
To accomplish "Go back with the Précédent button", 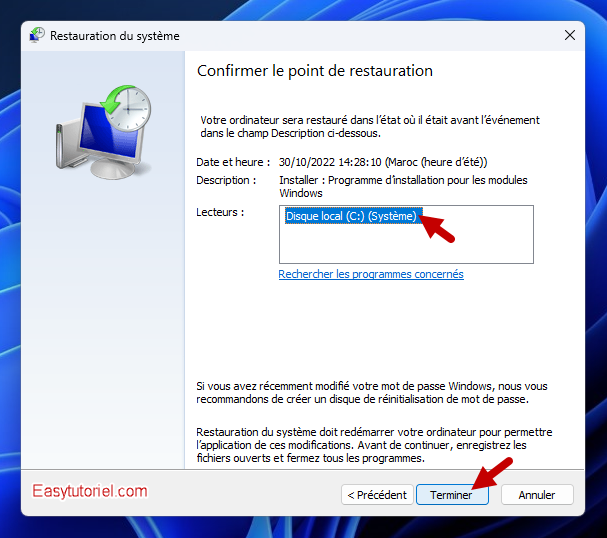I will point(377,495).
